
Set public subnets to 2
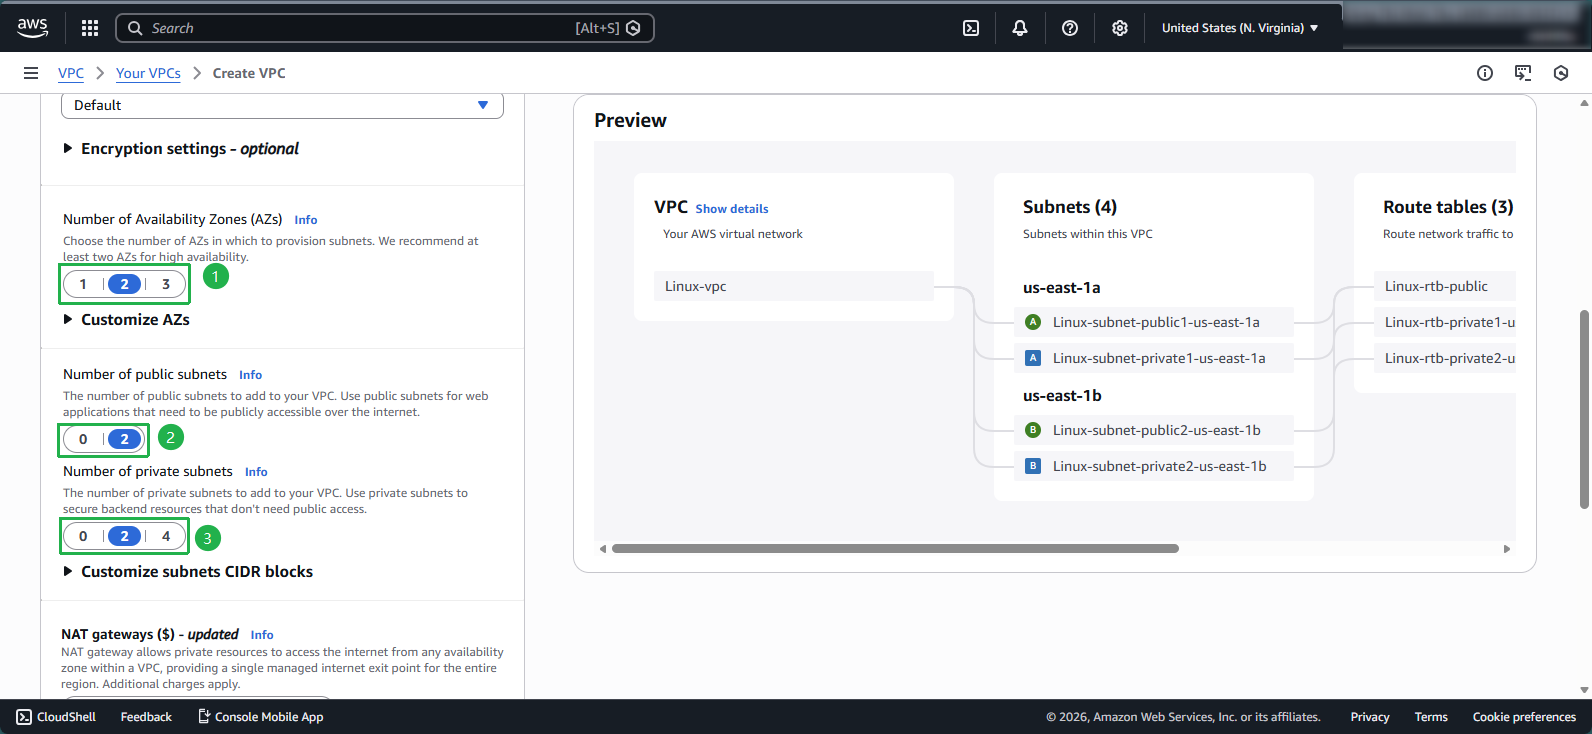124,439
